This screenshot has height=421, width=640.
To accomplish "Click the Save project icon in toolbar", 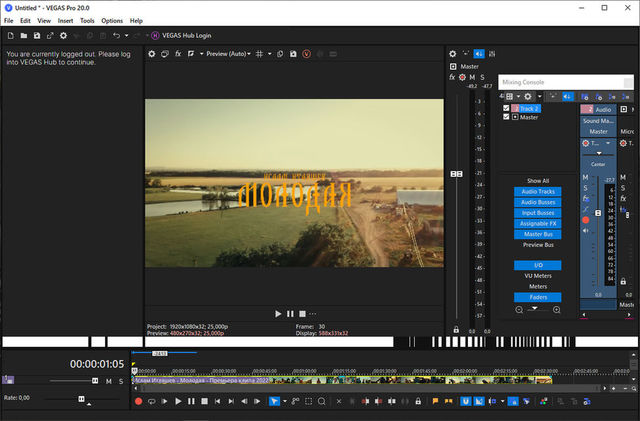I will (x=36, y=35).
